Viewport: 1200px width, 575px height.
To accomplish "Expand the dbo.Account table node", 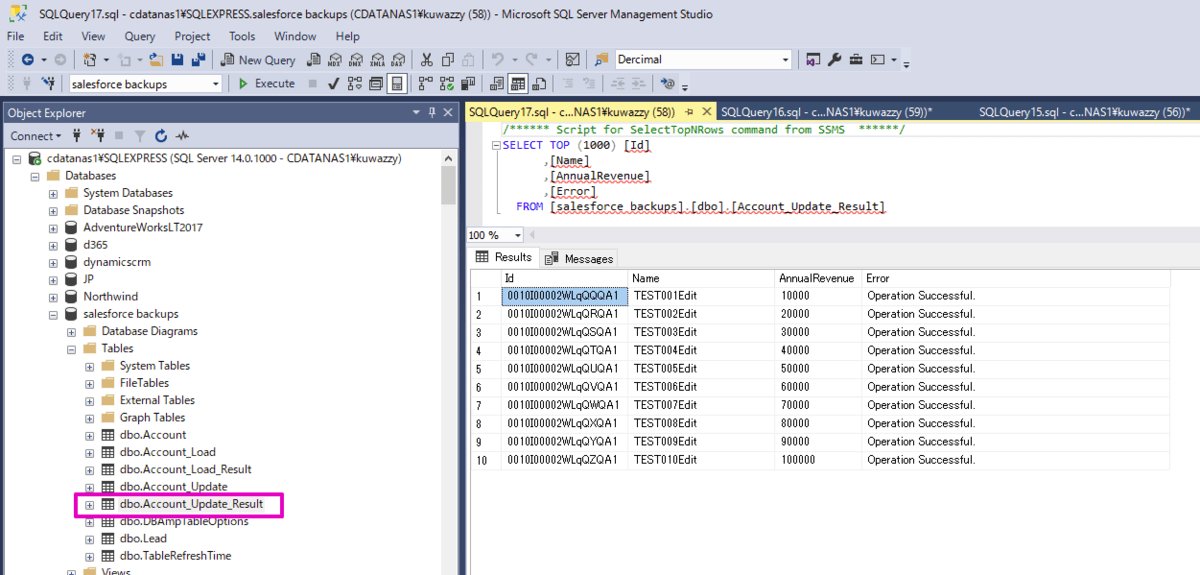I will [x=89, y=435].
